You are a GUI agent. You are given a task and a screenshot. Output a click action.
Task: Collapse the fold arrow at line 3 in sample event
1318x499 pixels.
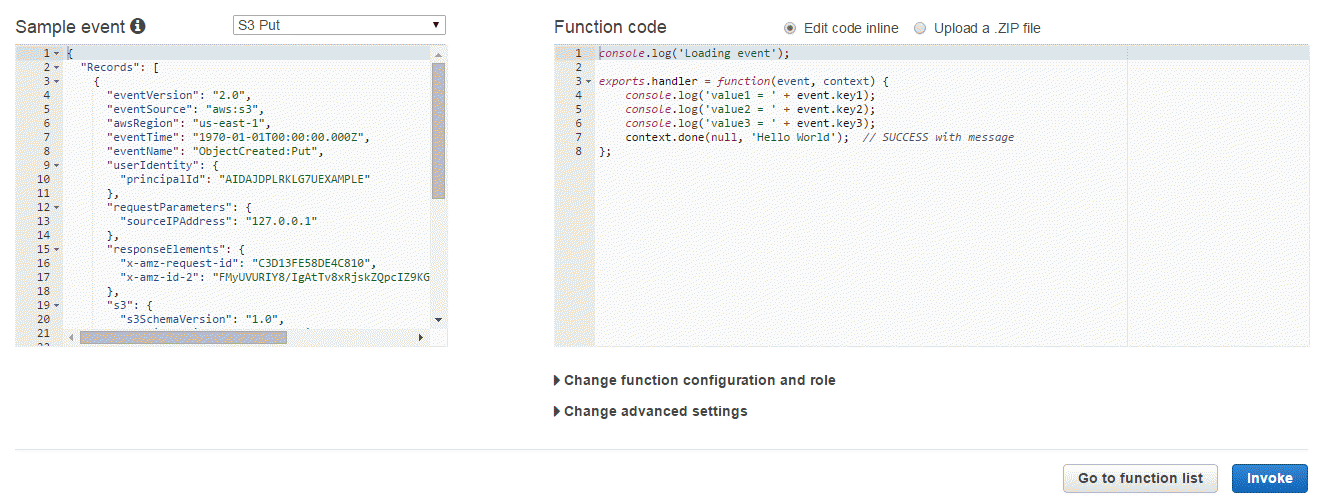pos(57,81)
